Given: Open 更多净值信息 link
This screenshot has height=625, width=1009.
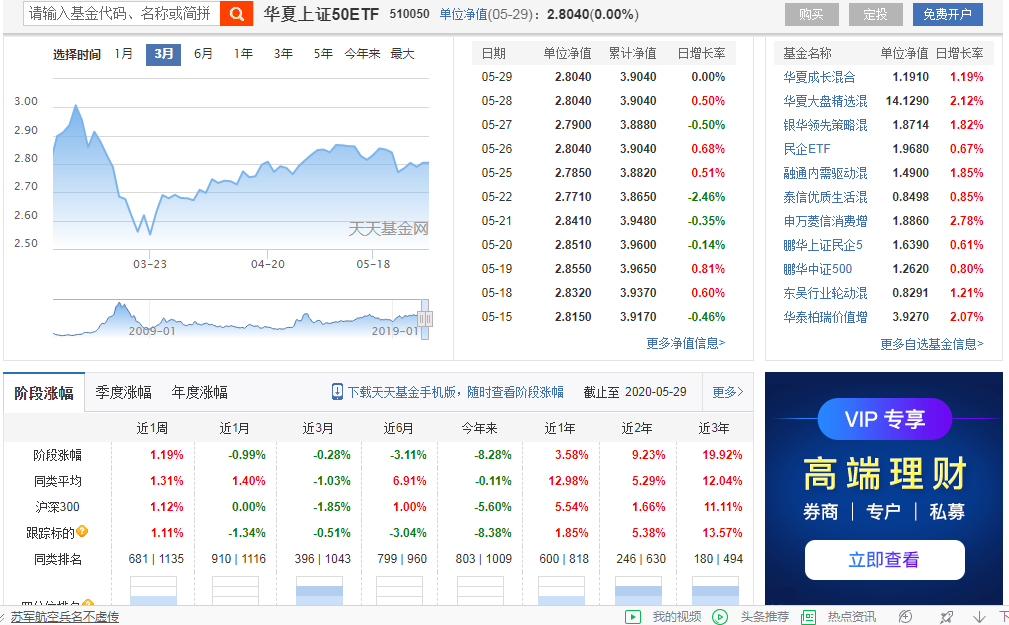Looking at the screenshot, I should point(686,343).
